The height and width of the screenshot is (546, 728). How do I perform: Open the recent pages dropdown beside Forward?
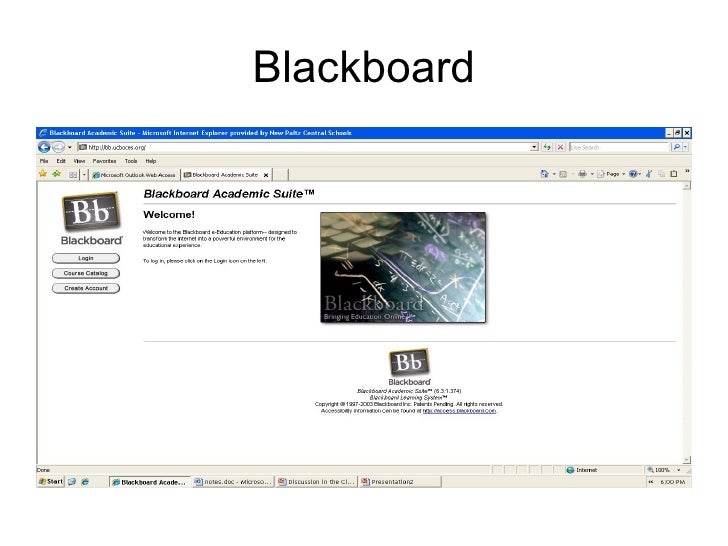pos(70,147)
